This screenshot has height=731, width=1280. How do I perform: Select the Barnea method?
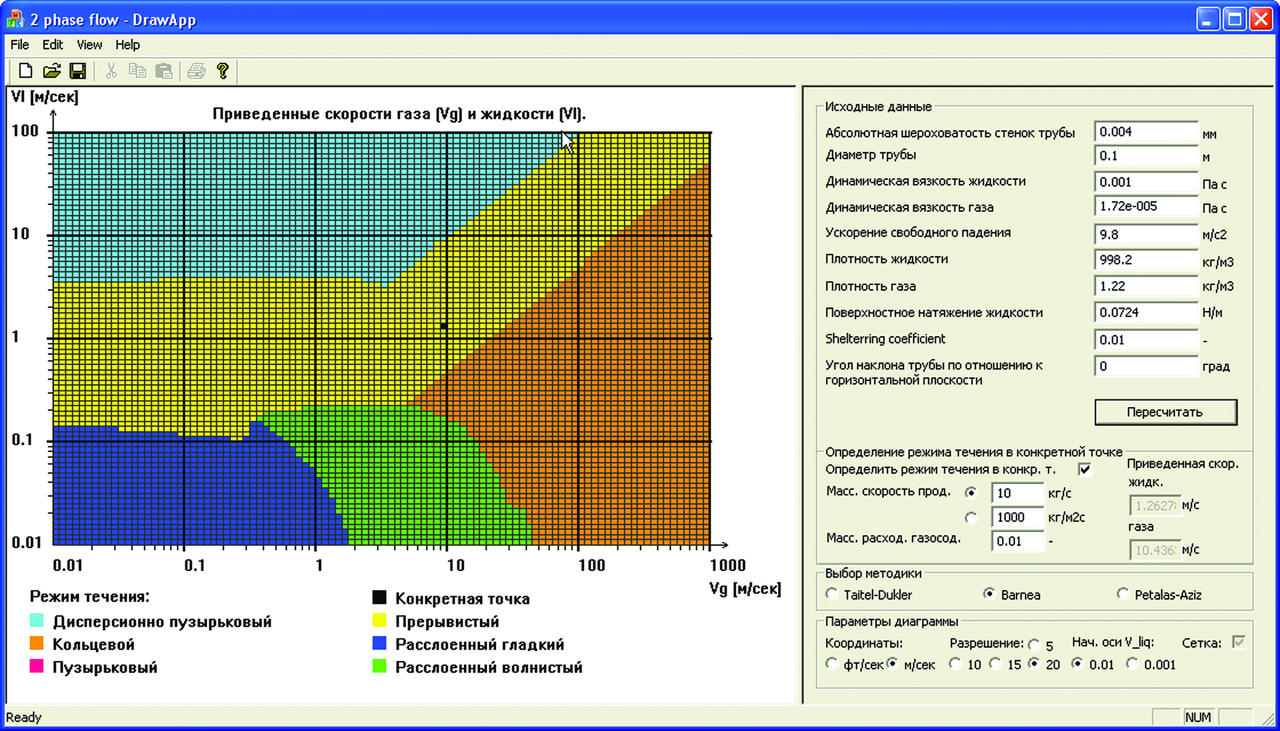click(992, 594)
